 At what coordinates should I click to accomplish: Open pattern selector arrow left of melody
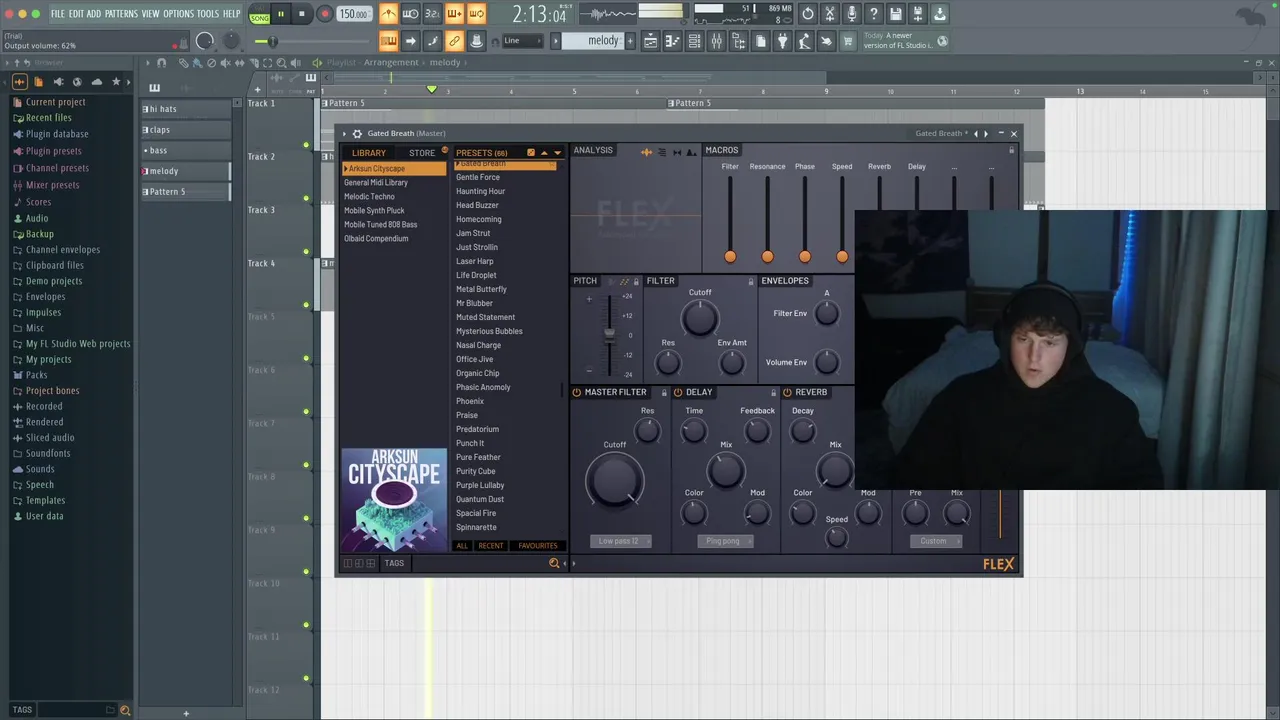pos(554,41)
